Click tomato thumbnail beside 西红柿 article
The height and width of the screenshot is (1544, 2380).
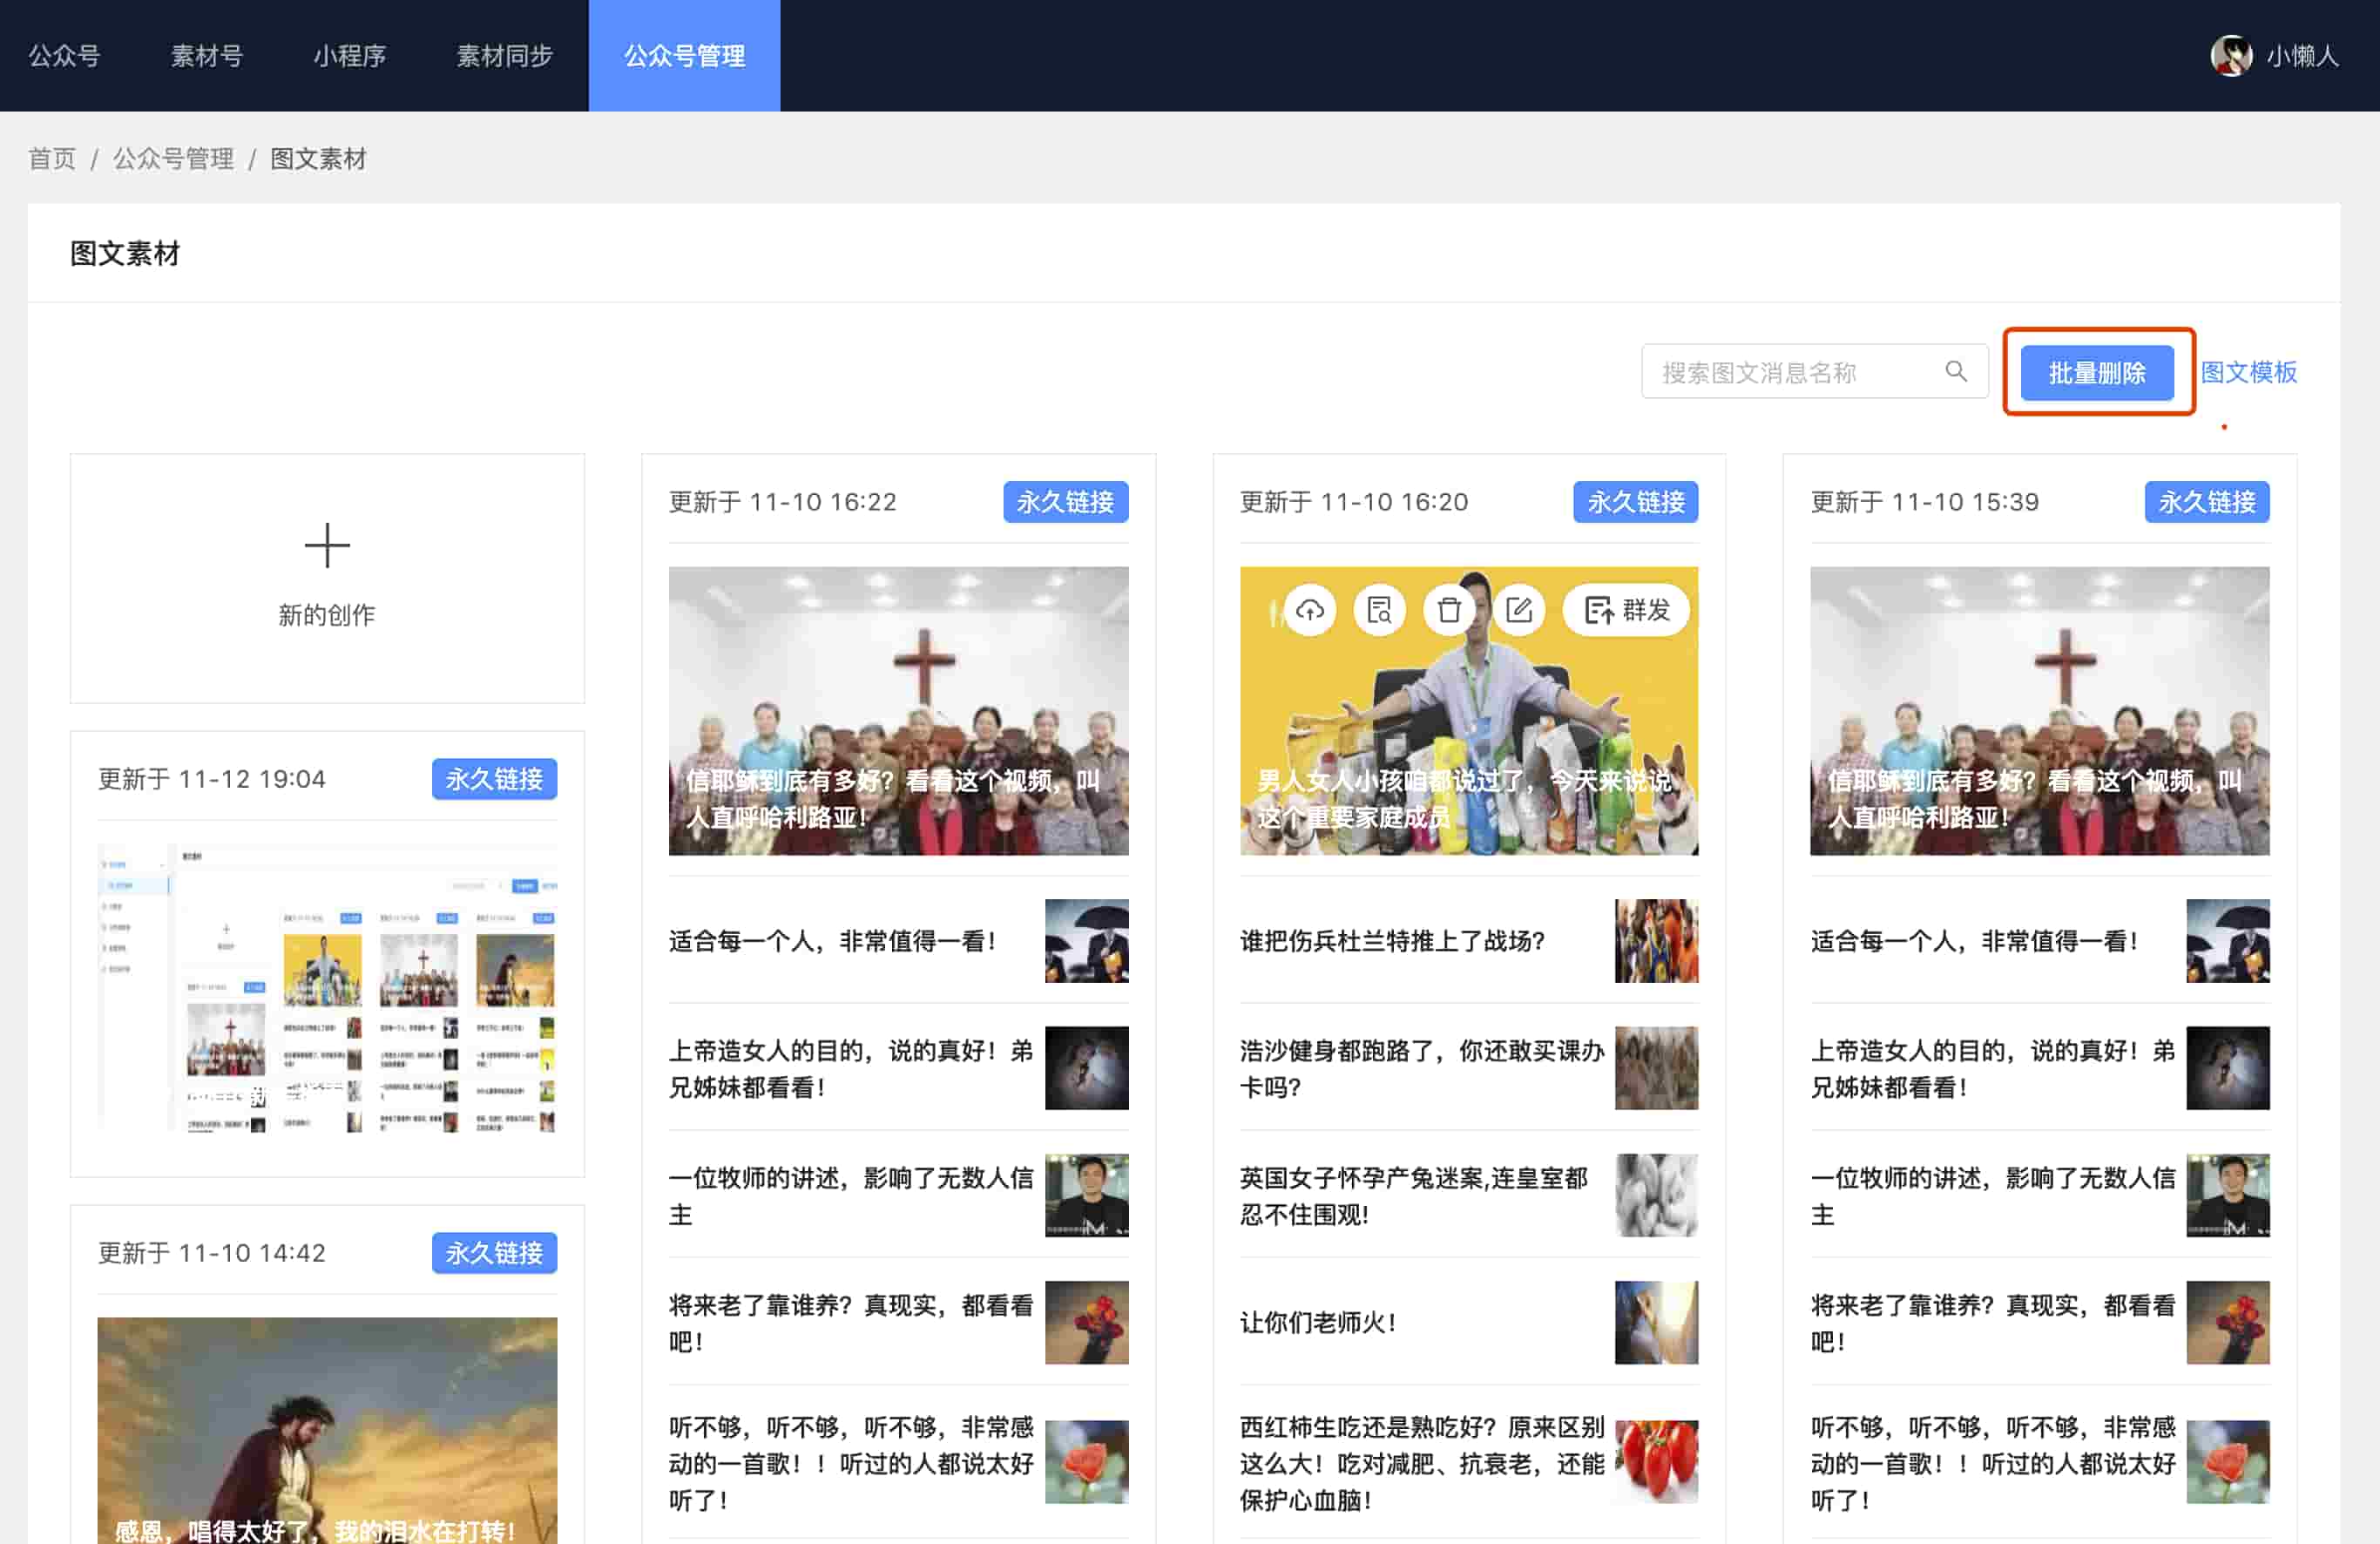tap(1657, 1462)
